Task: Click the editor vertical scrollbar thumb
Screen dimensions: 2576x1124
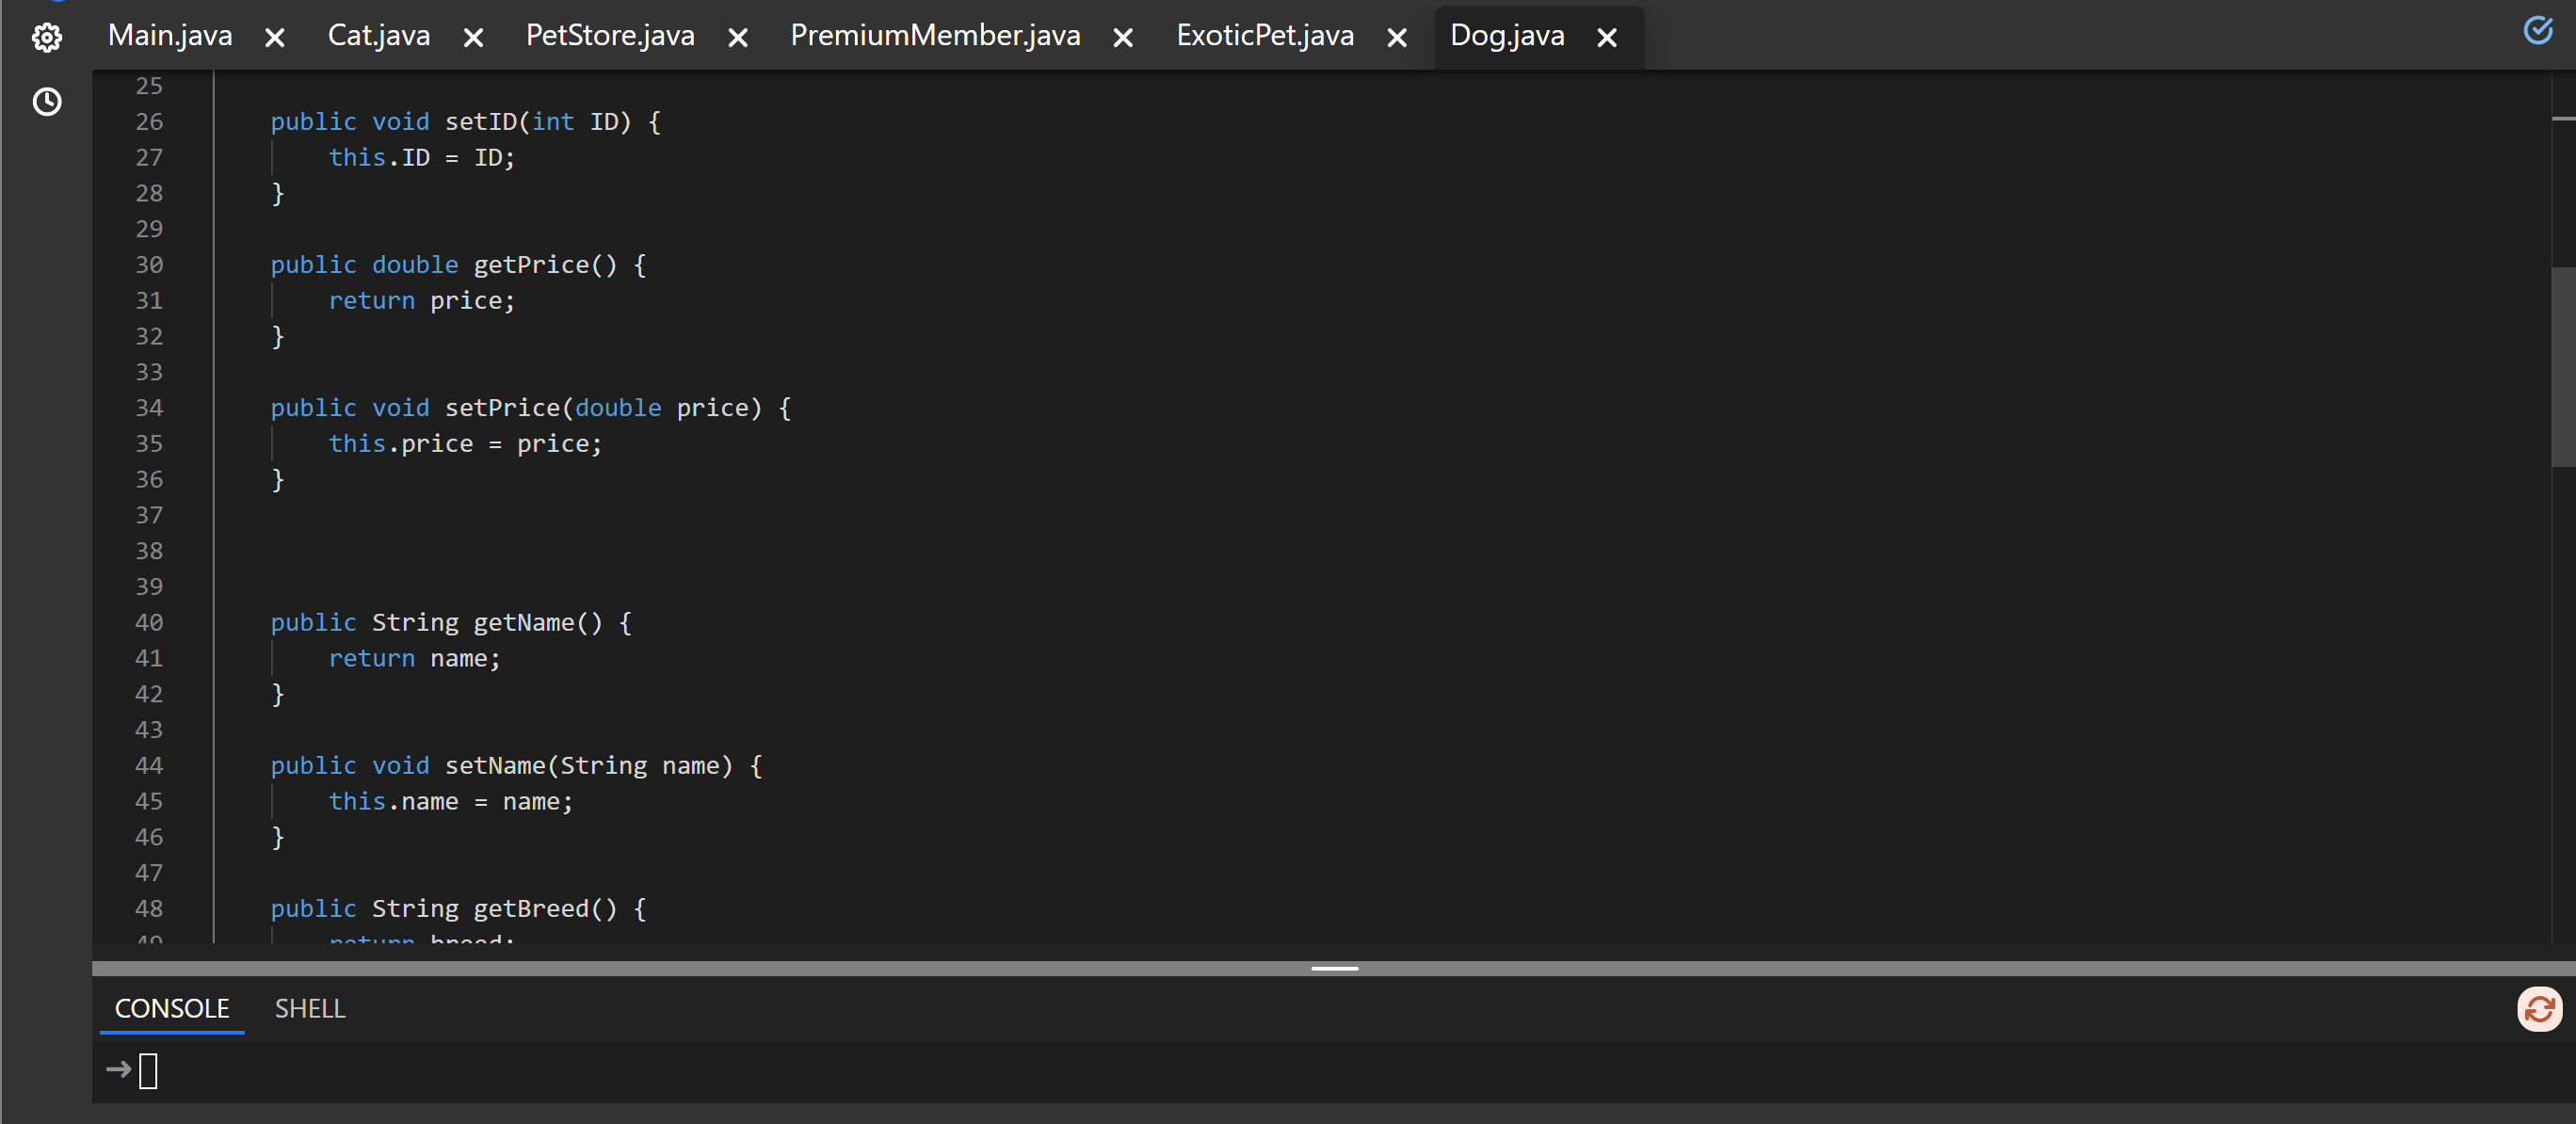Action: click(2562, 365)
